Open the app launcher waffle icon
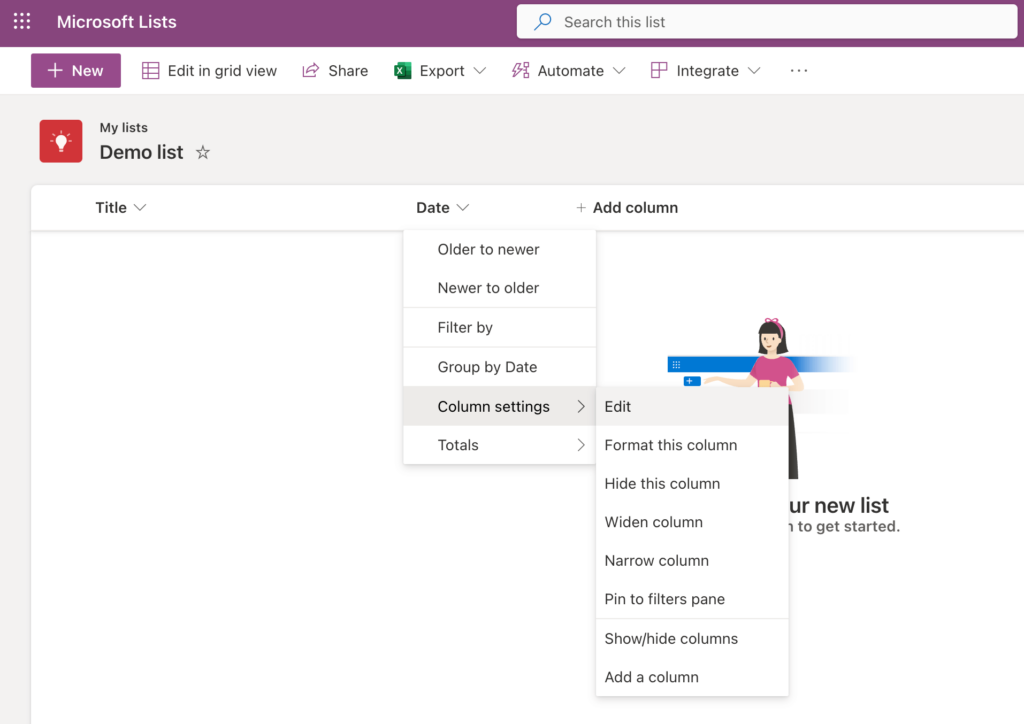 point(22,22)
